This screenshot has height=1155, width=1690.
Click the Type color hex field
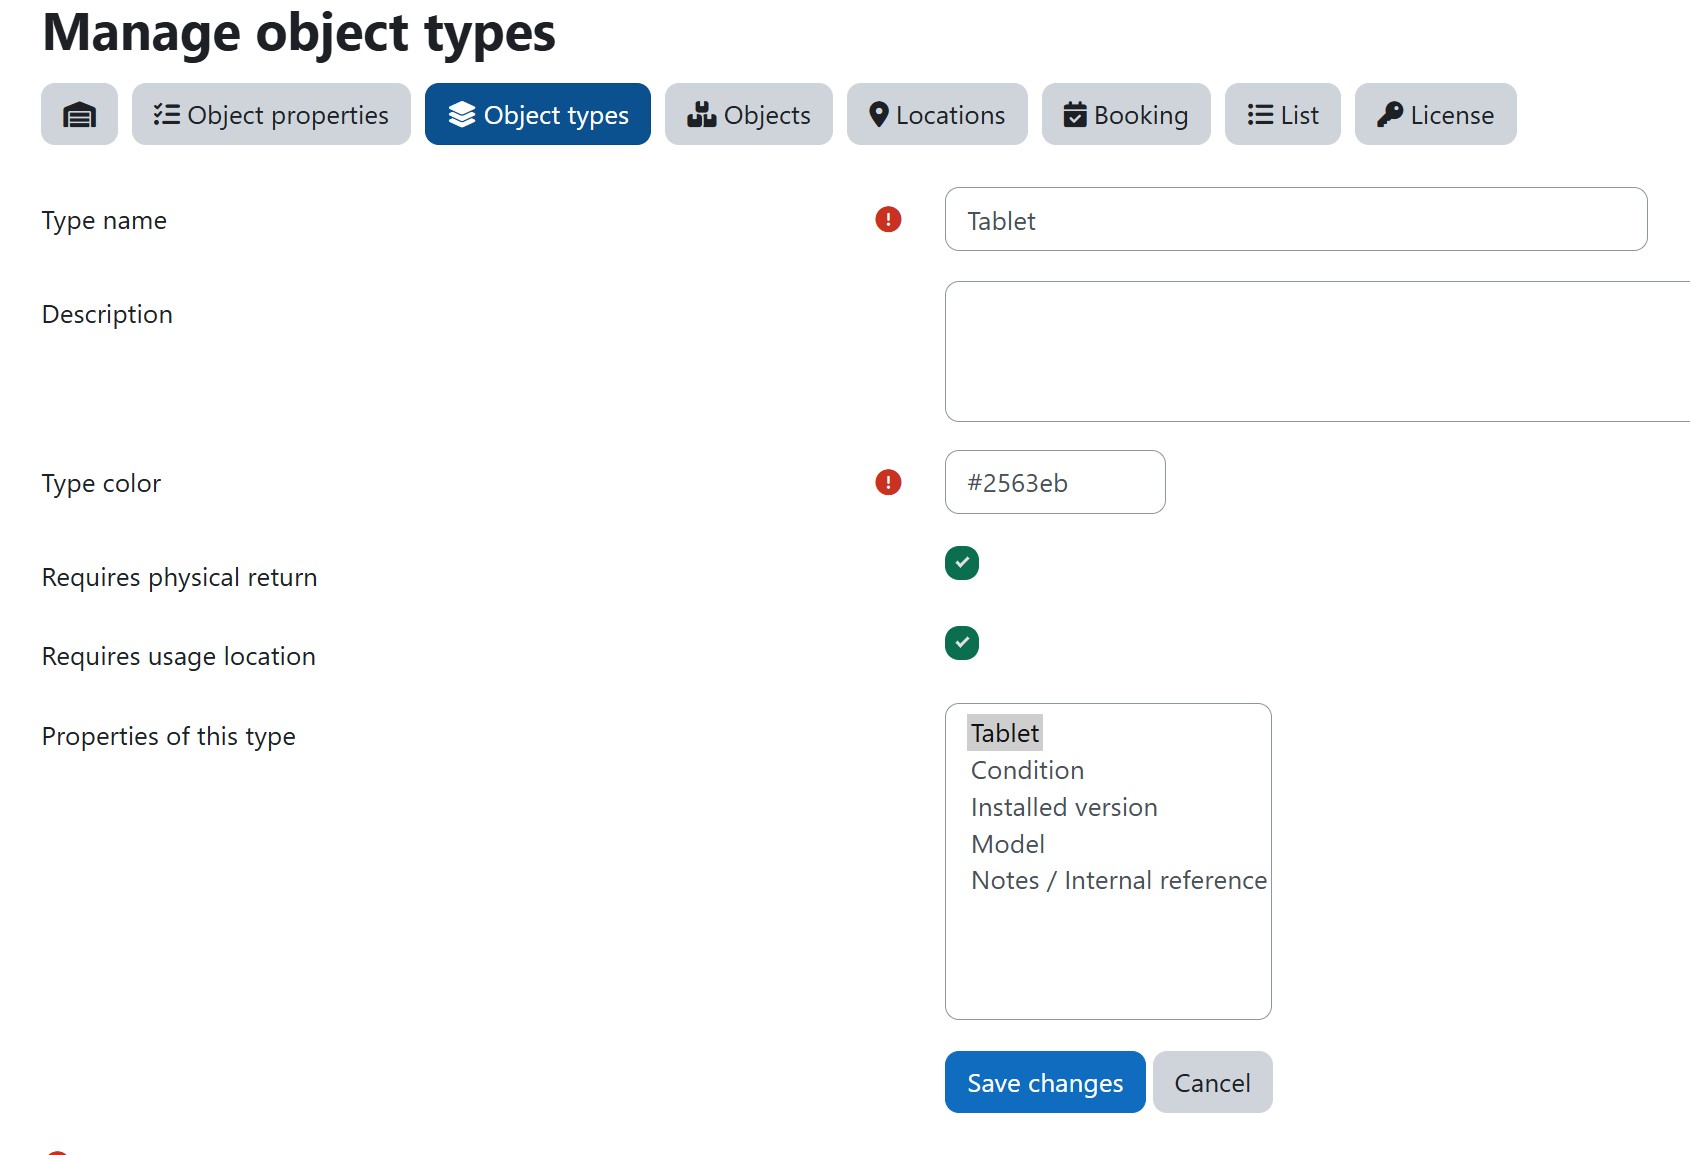[1055, 482]
